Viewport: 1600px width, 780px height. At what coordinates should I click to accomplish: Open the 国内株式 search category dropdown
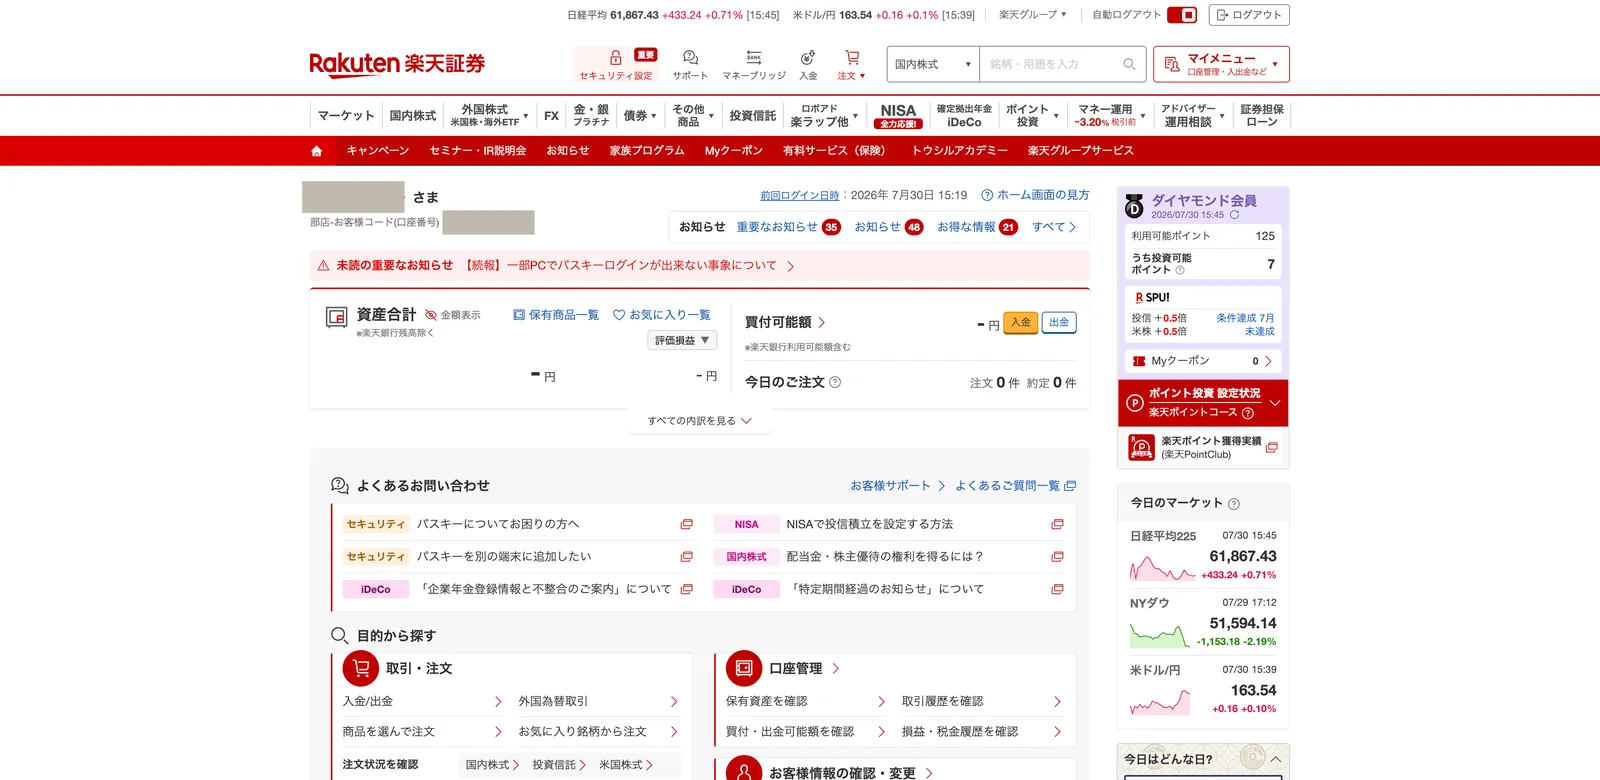tap(932, 64)
